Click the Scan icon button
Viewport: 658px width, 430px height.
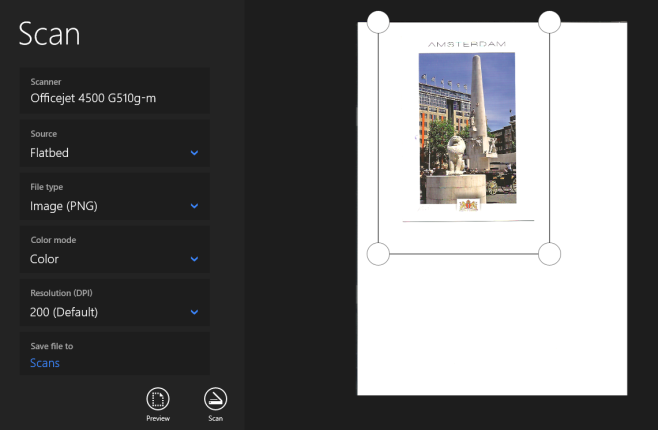[x=215, y=398]
